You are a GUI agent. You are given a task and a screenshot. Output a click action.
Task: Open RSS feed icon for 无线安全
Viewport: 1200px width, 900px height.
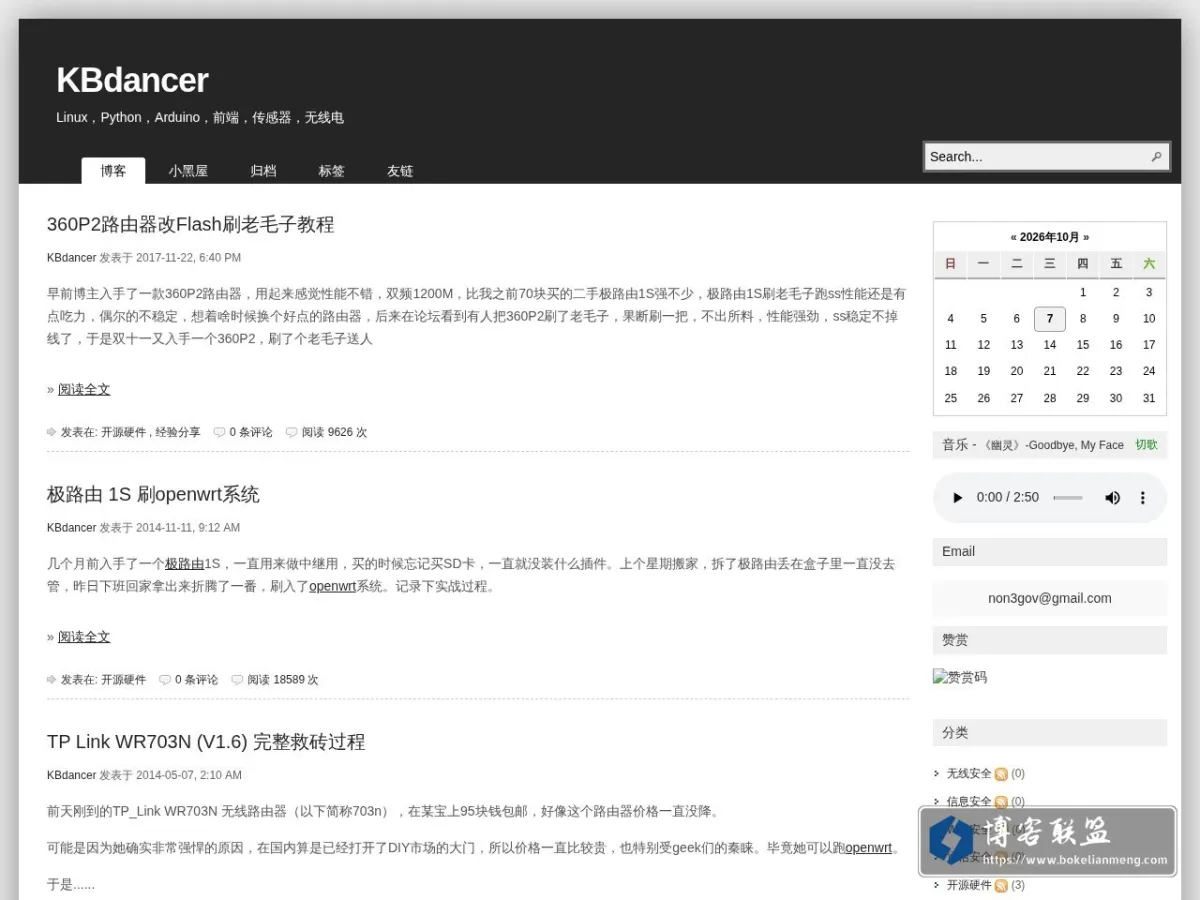pyautogui.click(x=1001, y=774)
